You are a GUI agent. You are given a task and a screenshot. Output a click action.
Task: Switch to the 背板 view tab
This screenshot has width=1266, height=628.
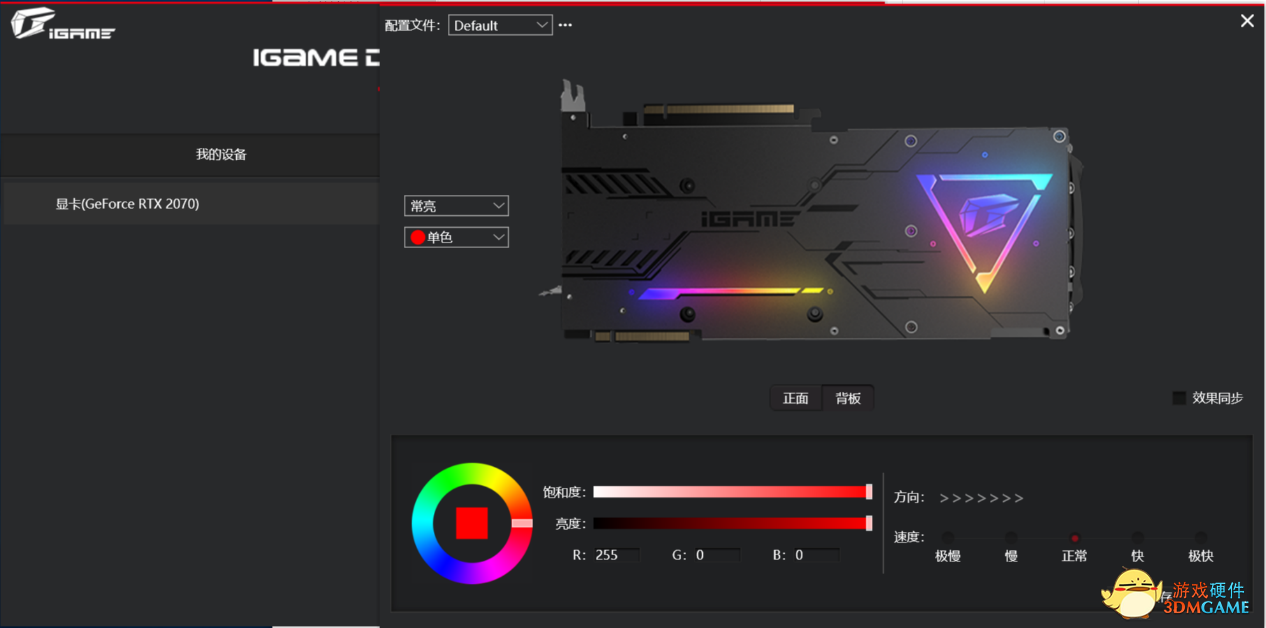(x=848, y=398)
